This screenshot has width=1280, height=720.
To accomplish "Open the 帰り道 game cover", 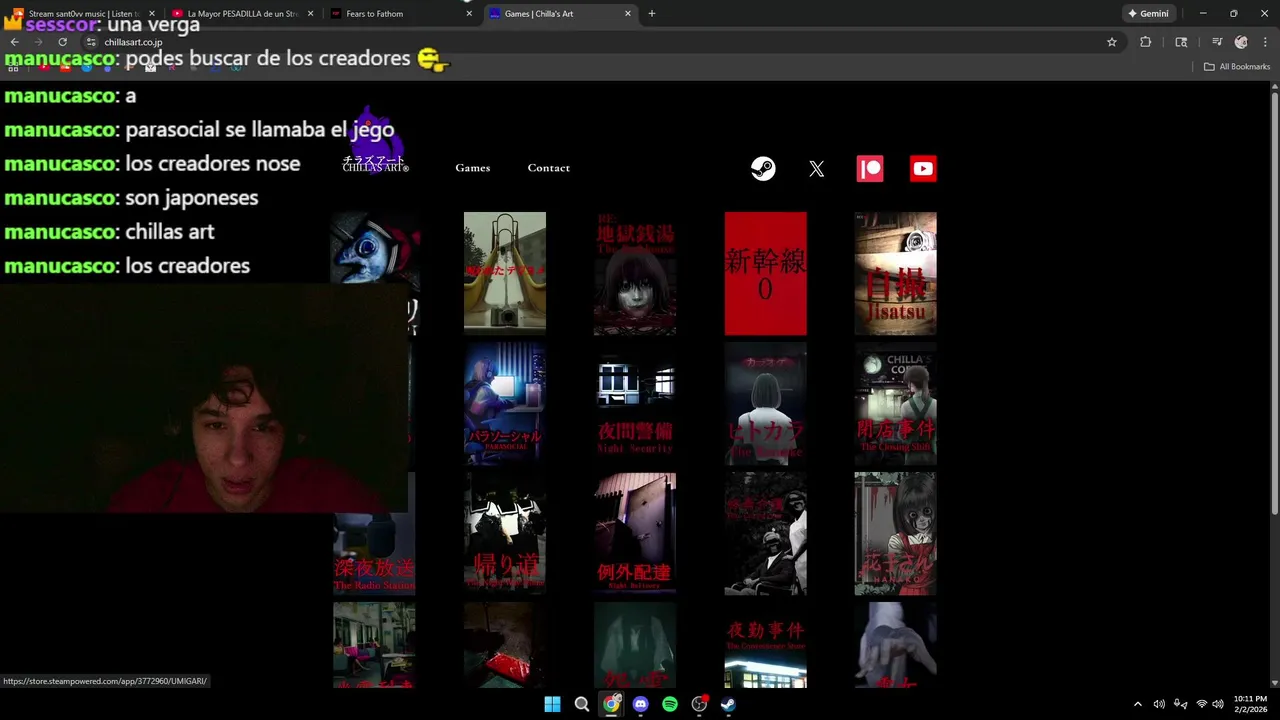I will pos(505,534).
